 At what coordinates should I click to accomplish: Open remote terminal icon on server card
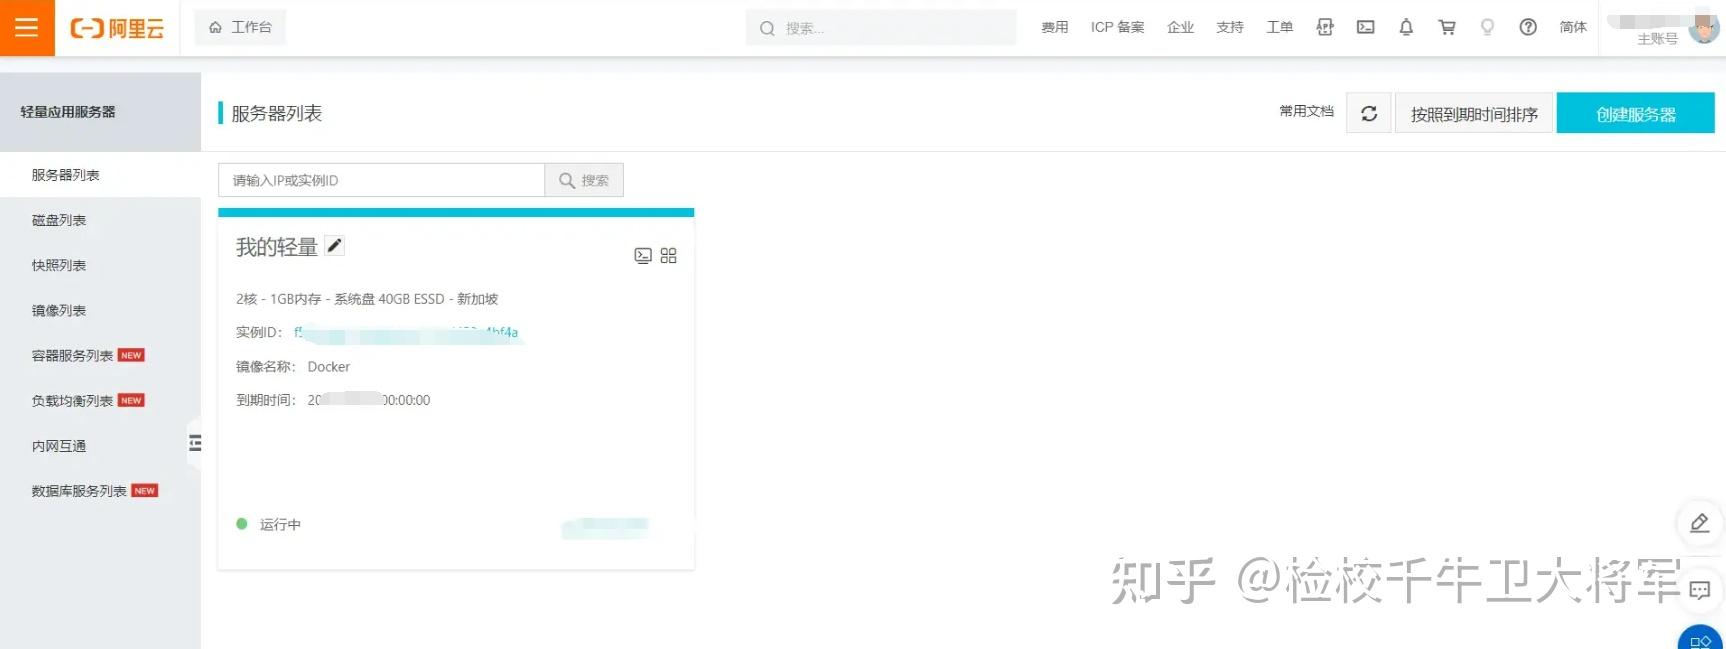coord(643,256)
